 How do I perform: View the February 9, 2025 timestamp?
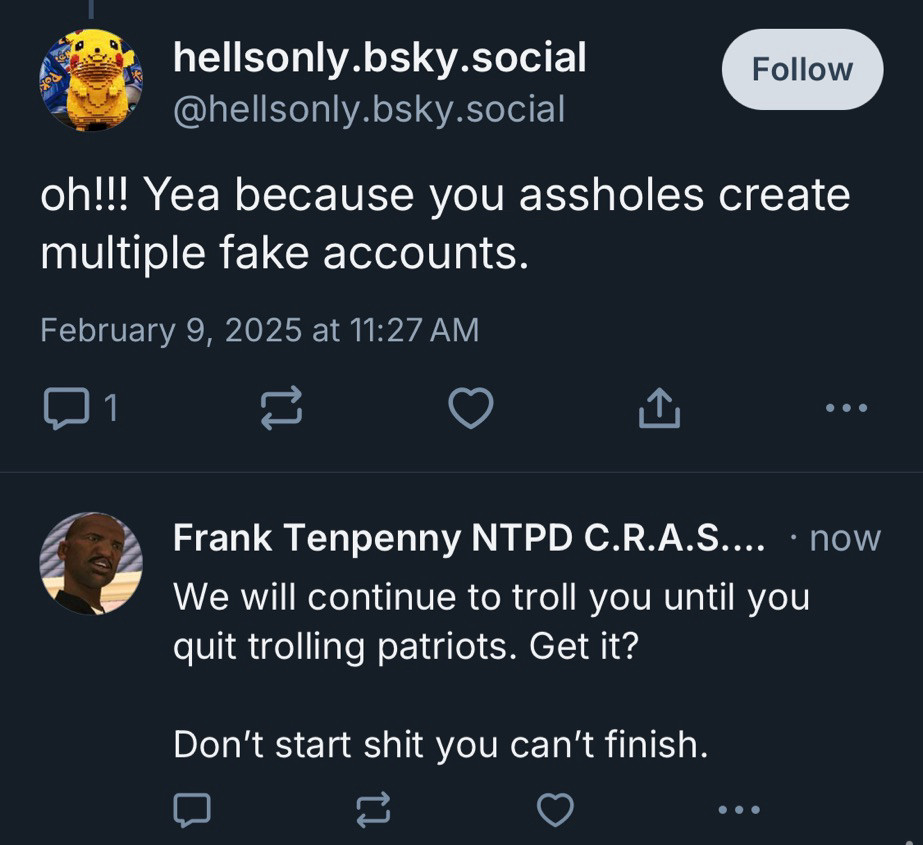click(260, 330)
